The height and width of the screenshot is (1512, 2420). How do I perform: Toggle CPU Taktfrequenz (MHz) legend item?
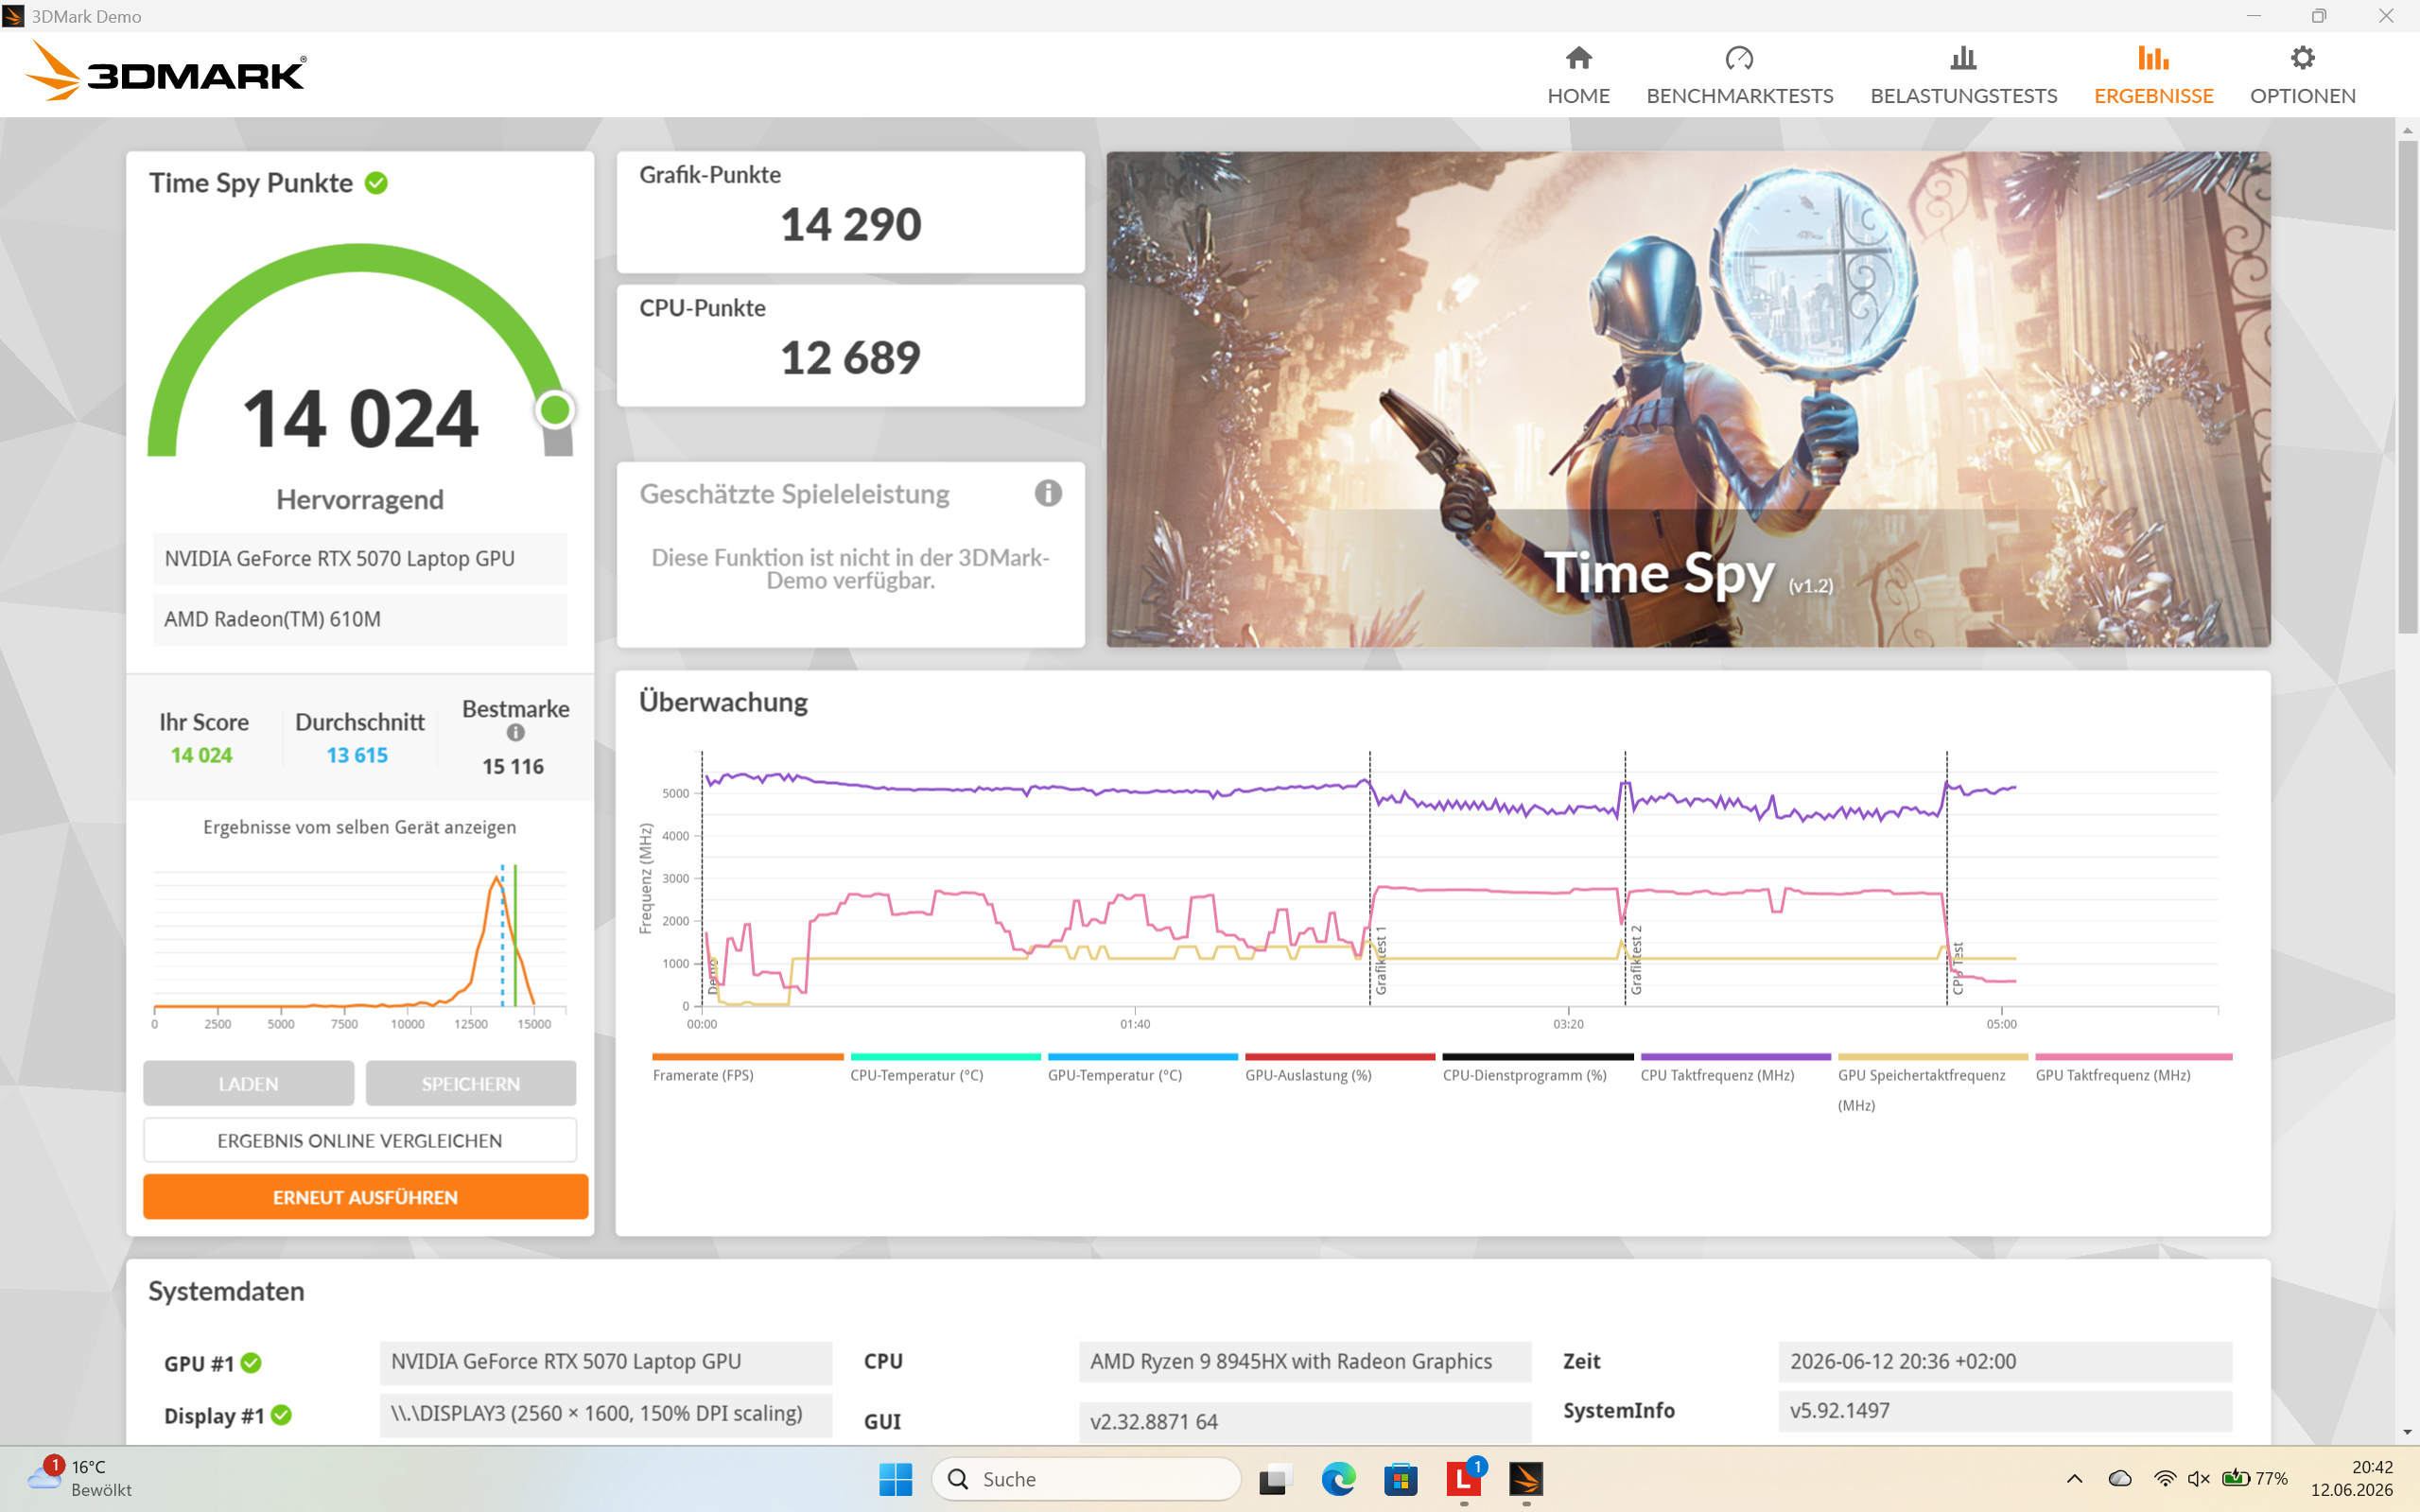1735,1069
